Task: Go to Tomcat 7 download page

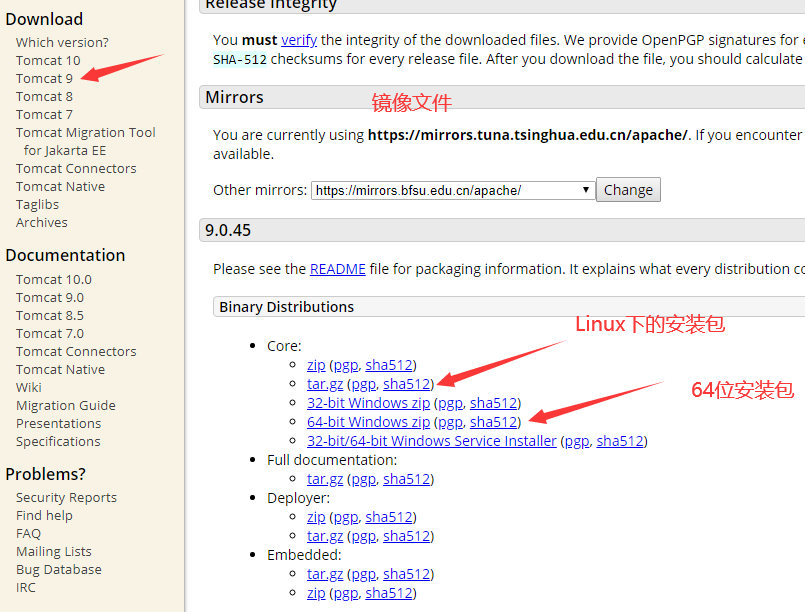Action: pyautogui.click(x=44, y=114)
